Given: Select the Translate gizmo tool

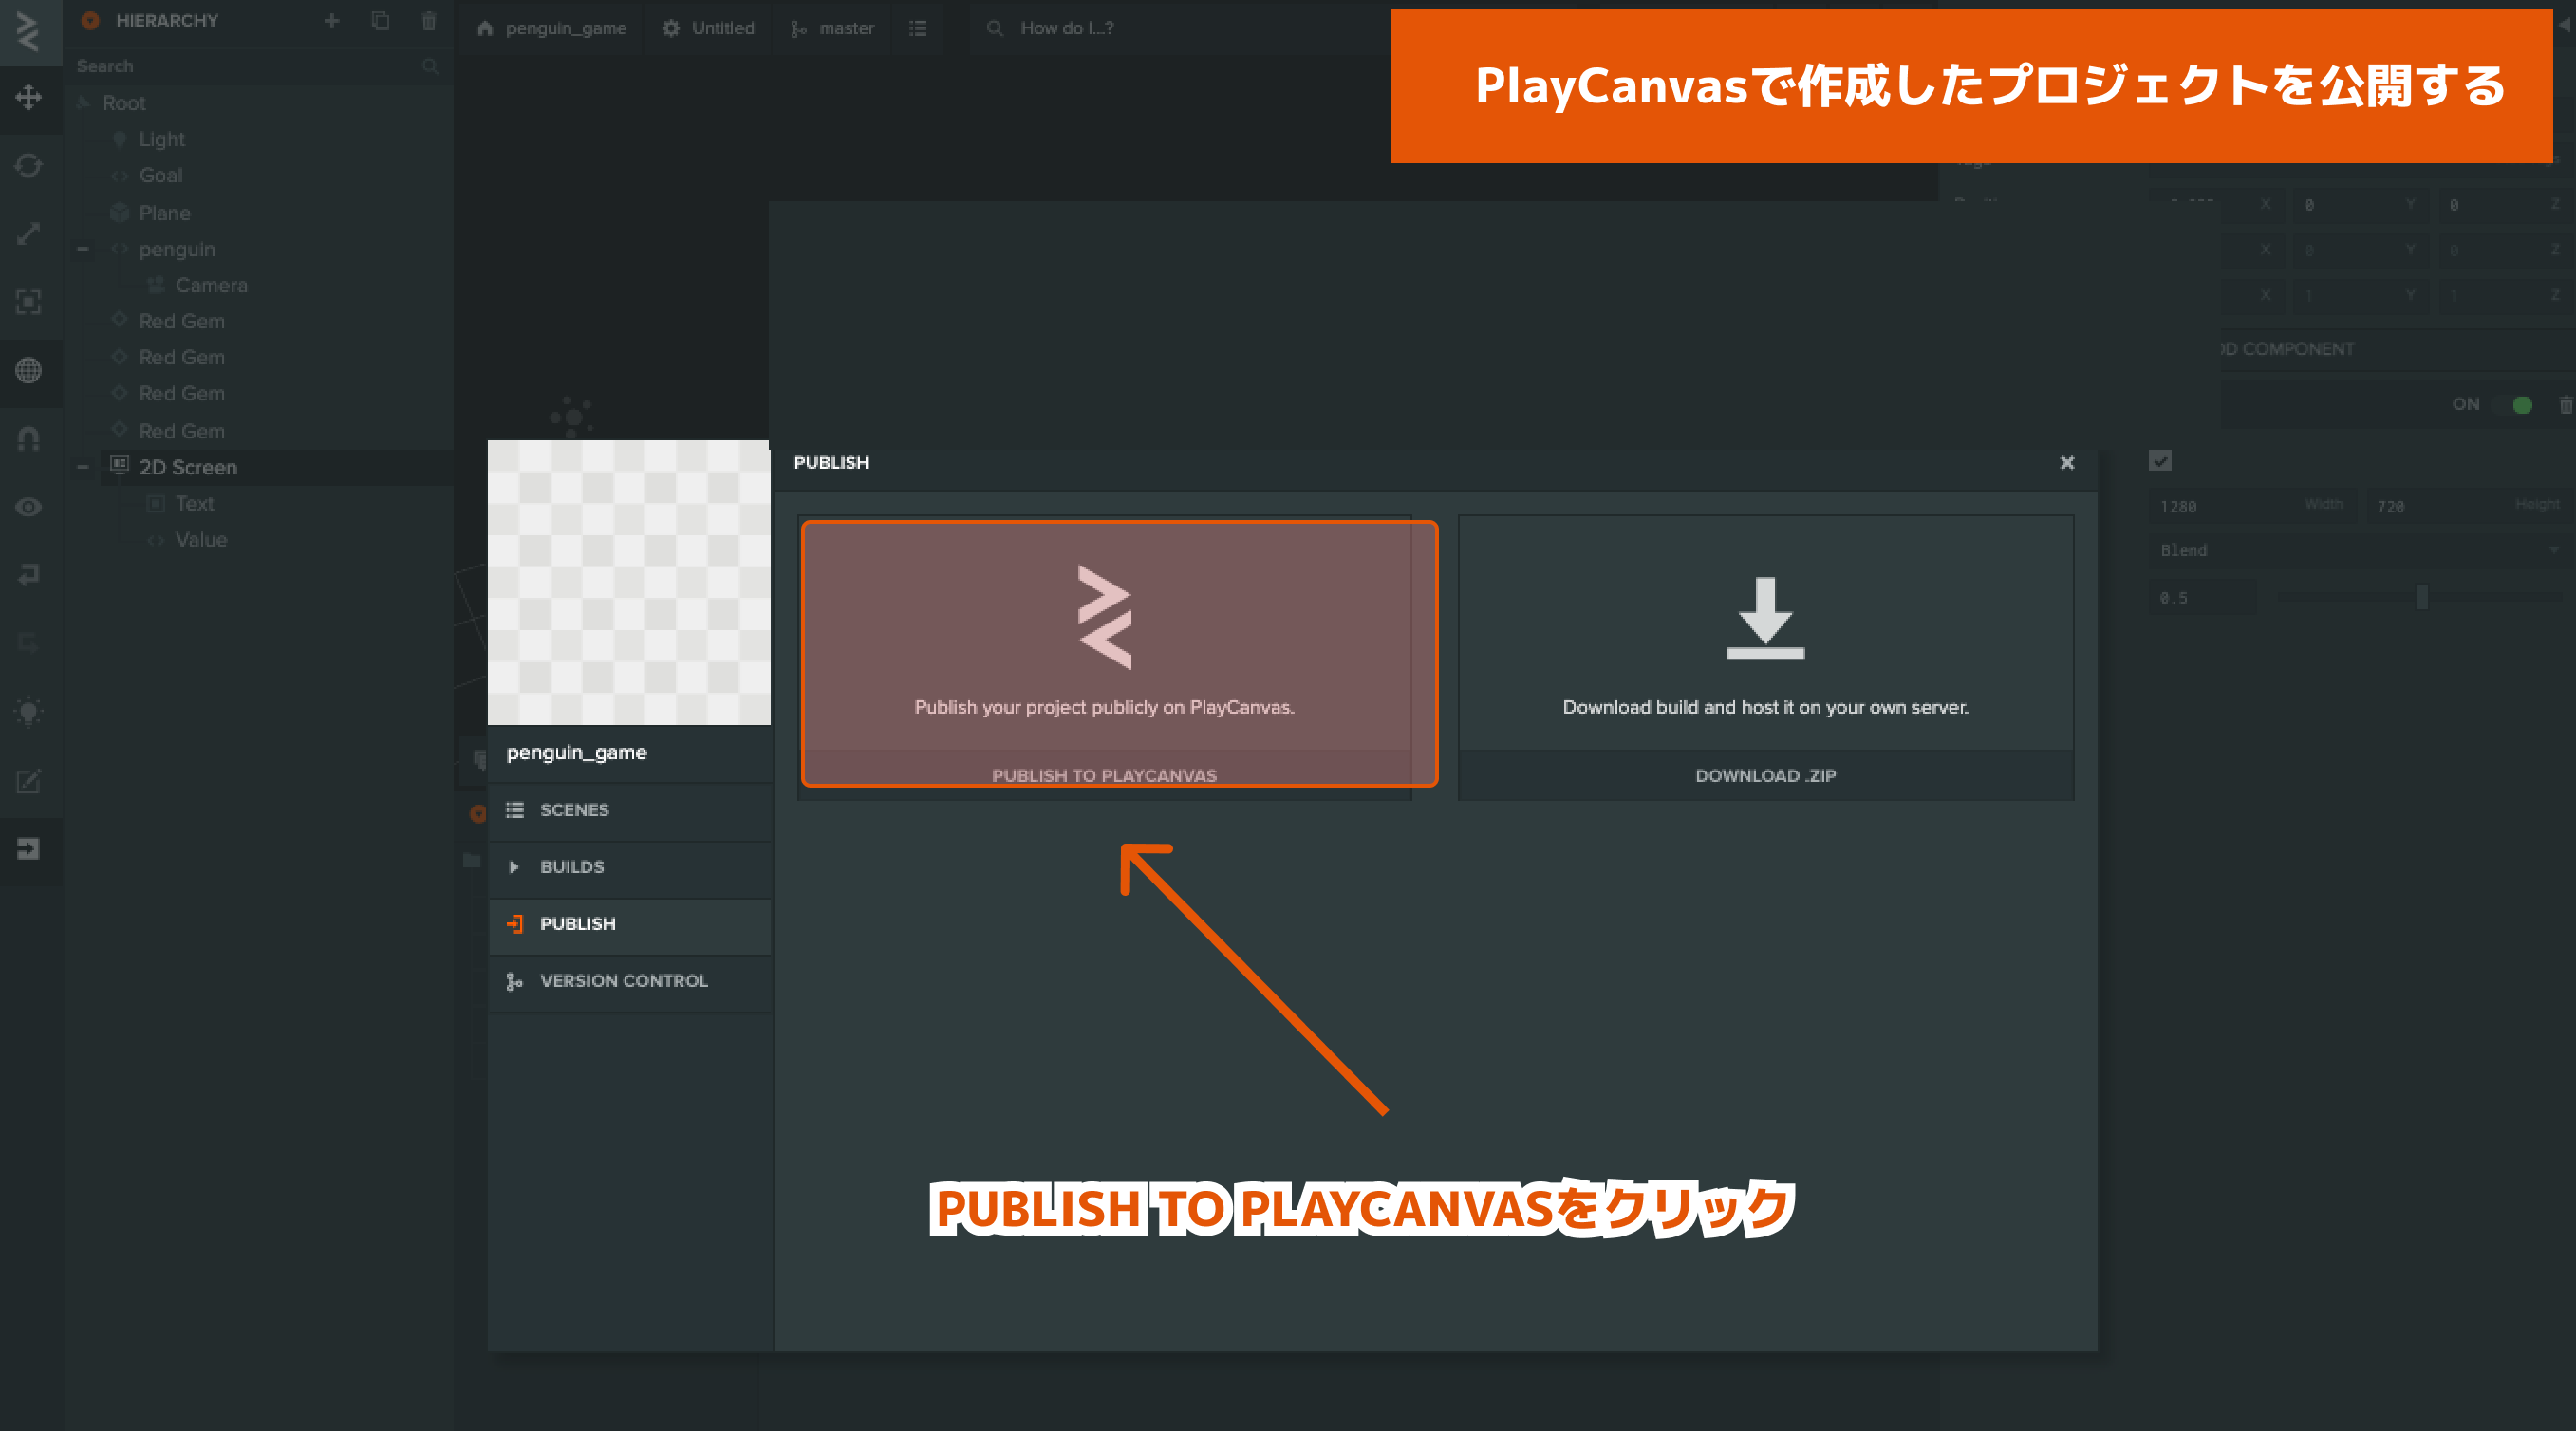Looking at the screenshot, I should [x=28, y=97].
